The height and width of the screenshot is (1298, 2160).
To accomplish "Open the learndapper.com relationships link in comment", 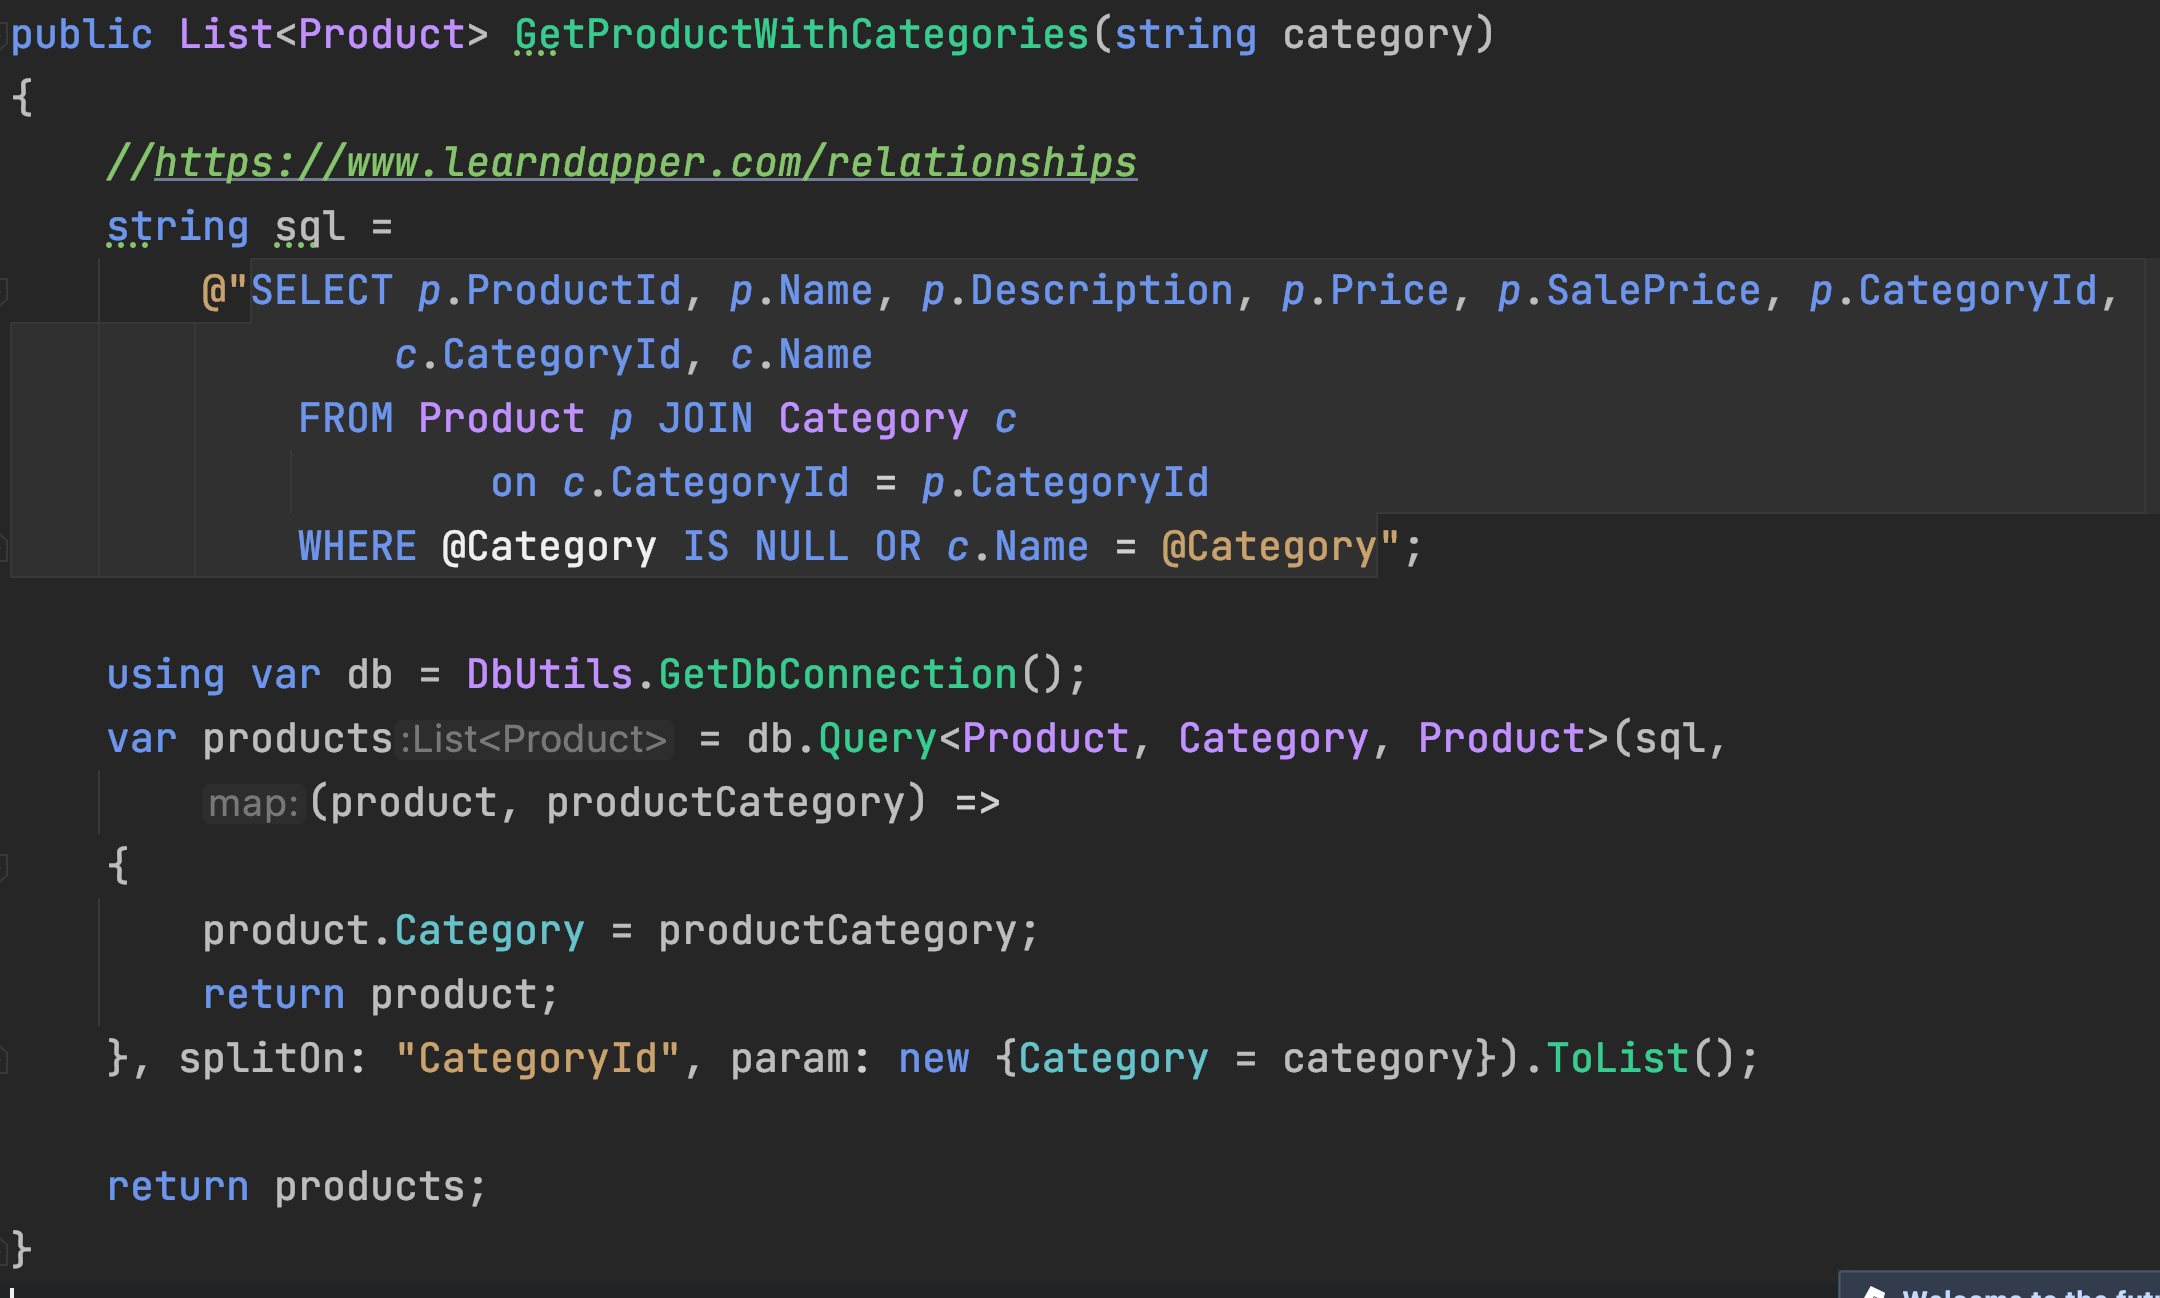I will coord(645,163).
